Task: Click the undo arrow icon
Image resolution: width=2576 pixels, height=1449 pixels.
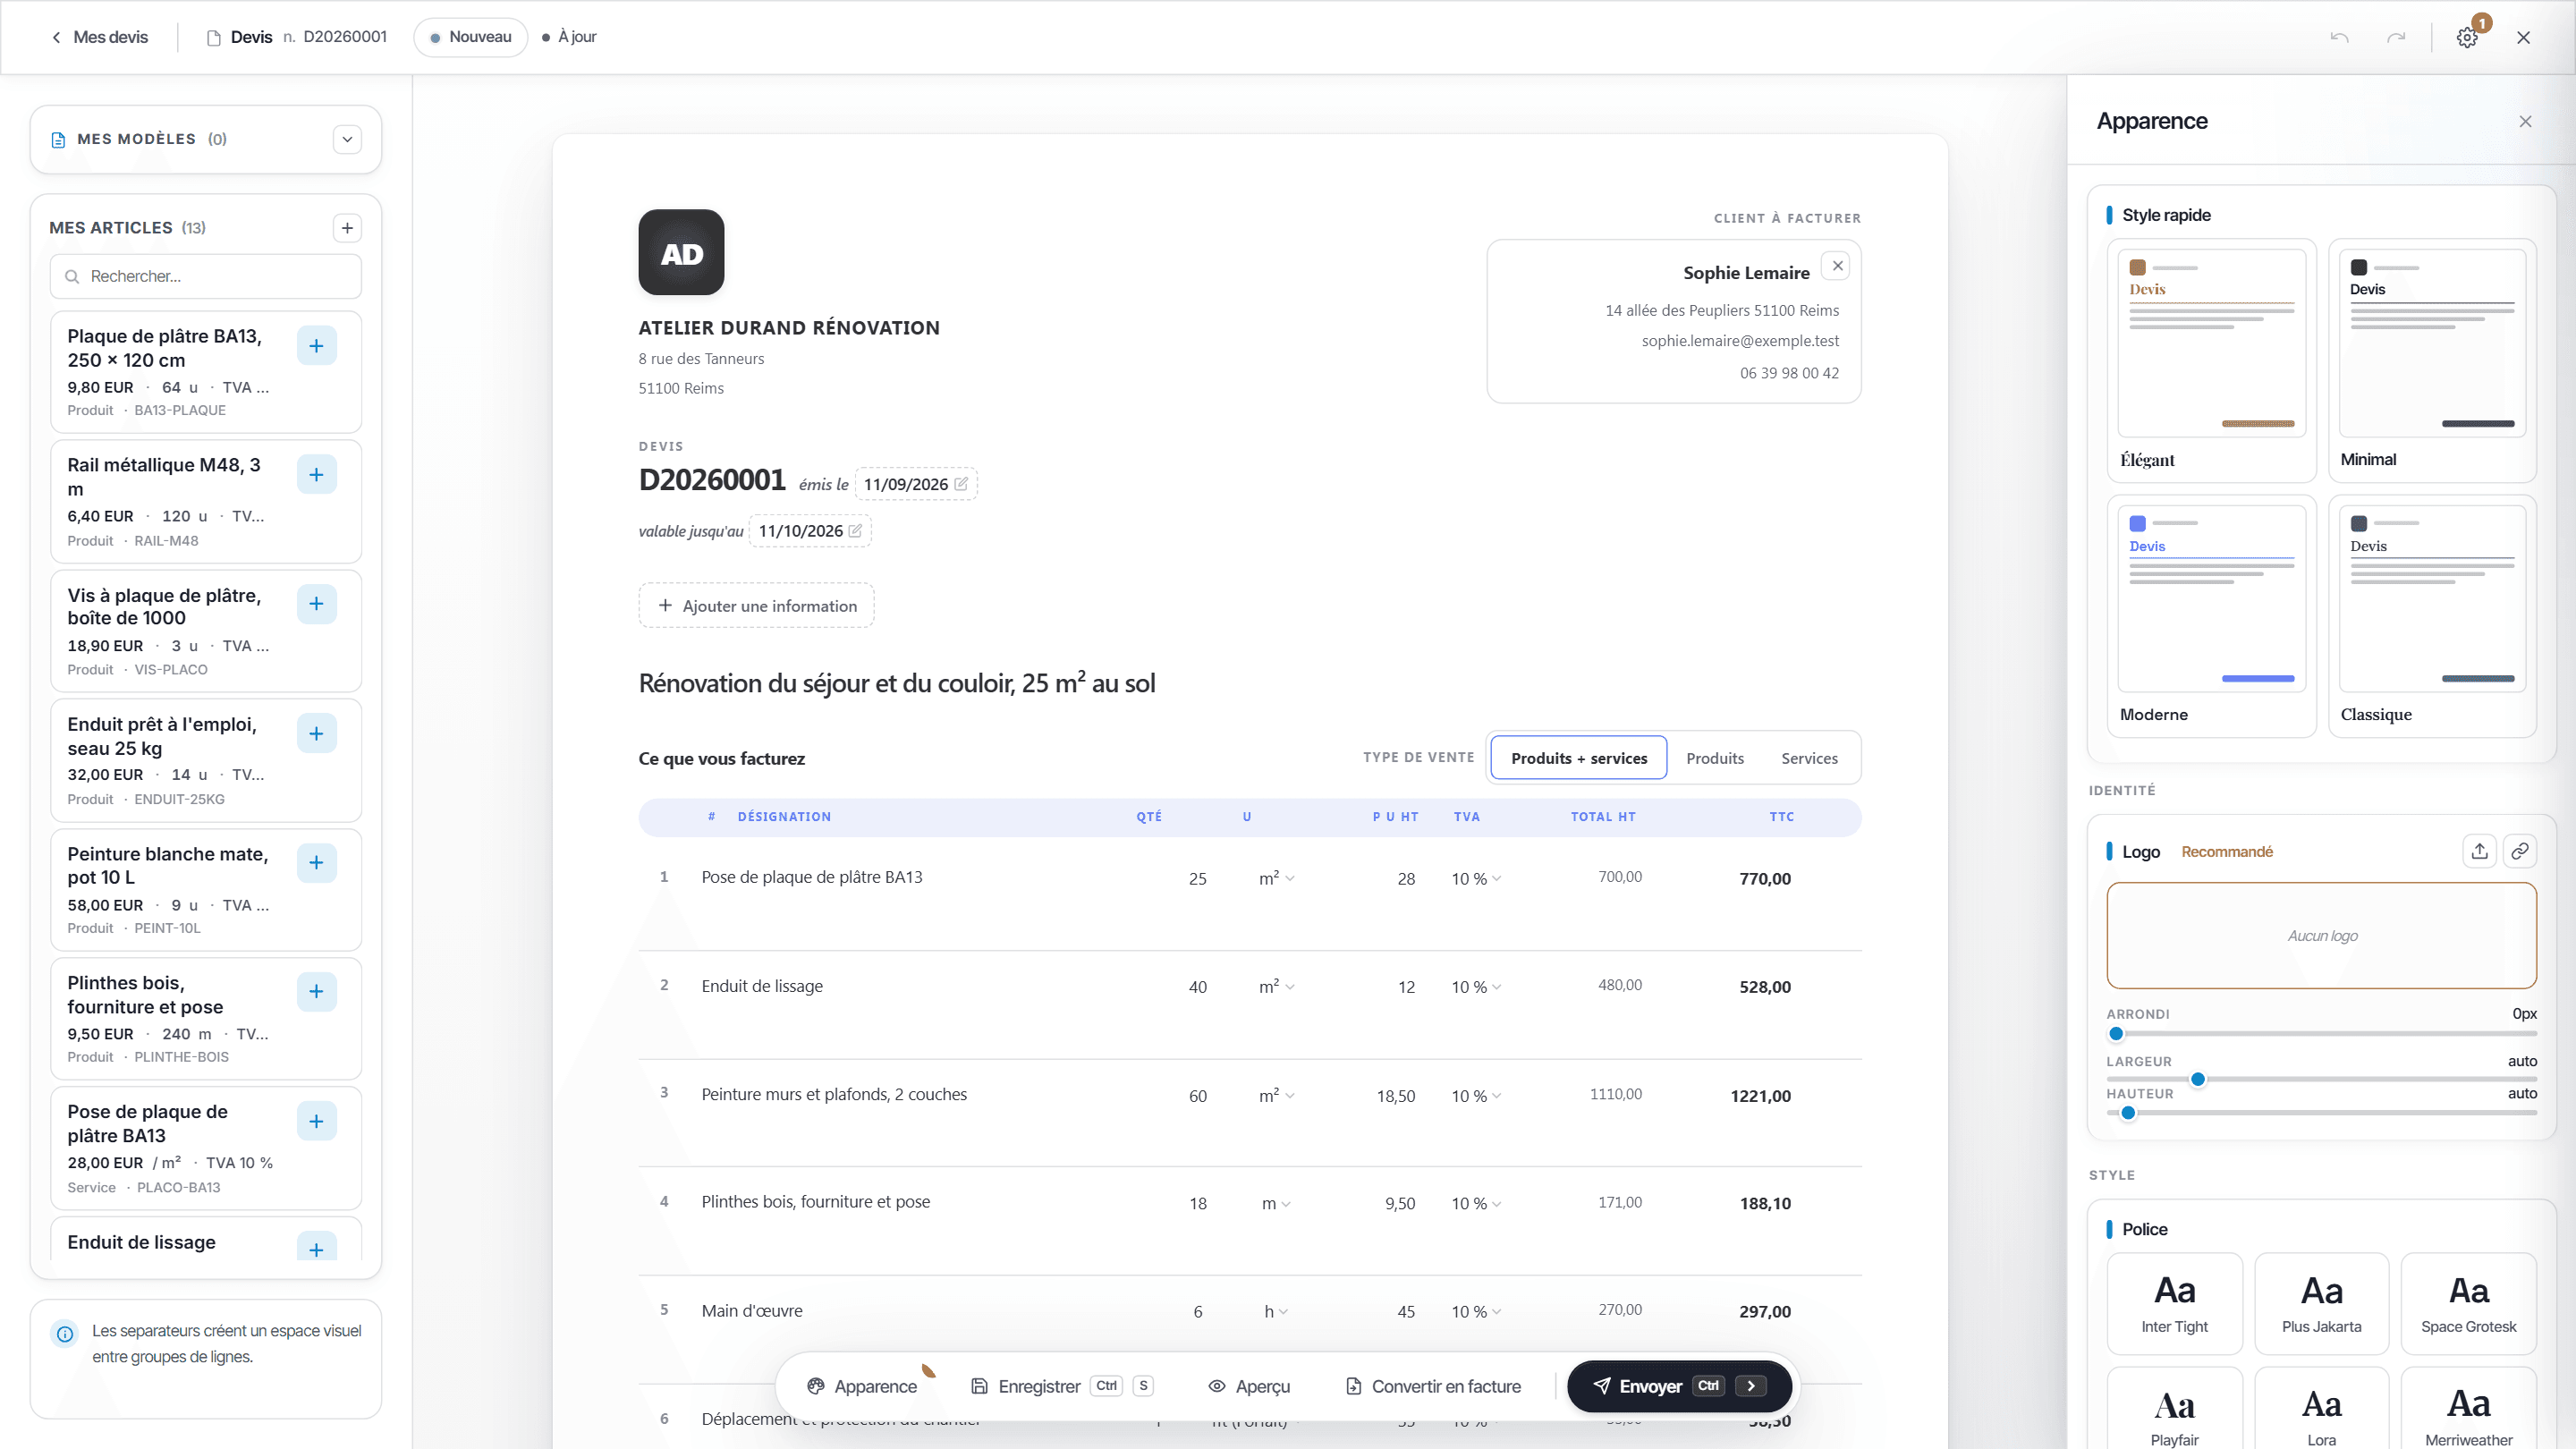Action: pyautogui.click(x=2339, y=37)
